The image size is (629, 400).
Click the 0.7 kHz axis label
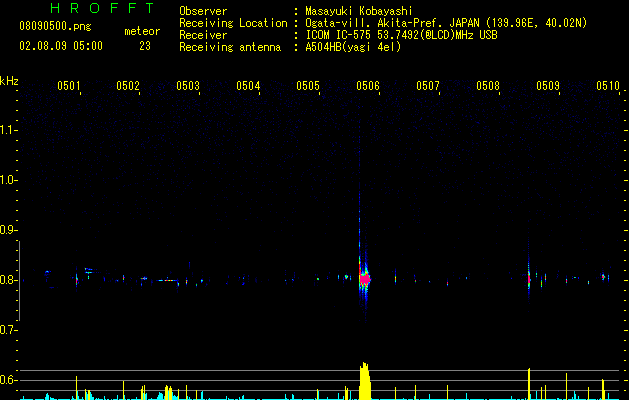pyautogui.click(x=8, y=330)
